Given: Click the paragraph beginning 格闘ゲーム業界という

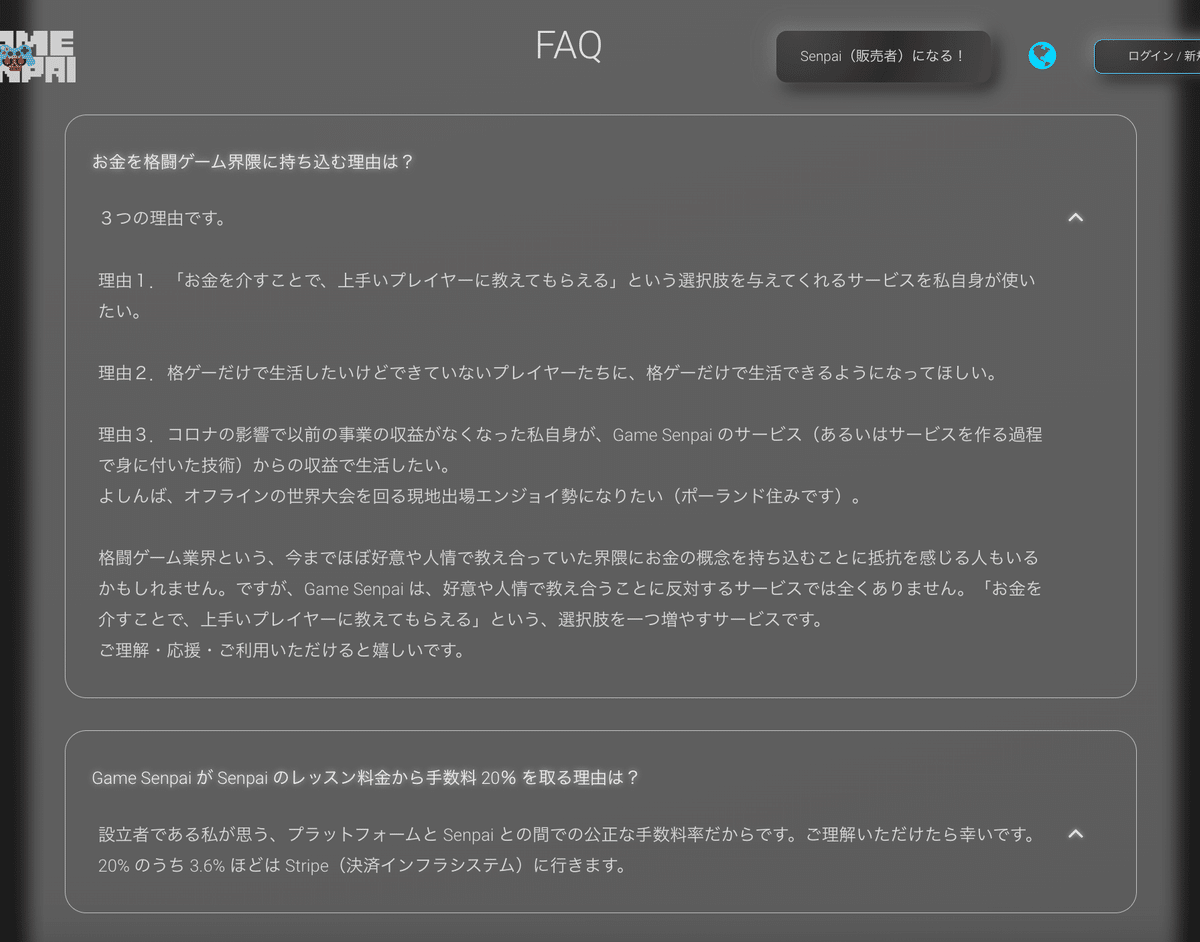Looking at the screenshot, I should coord(570,588).
